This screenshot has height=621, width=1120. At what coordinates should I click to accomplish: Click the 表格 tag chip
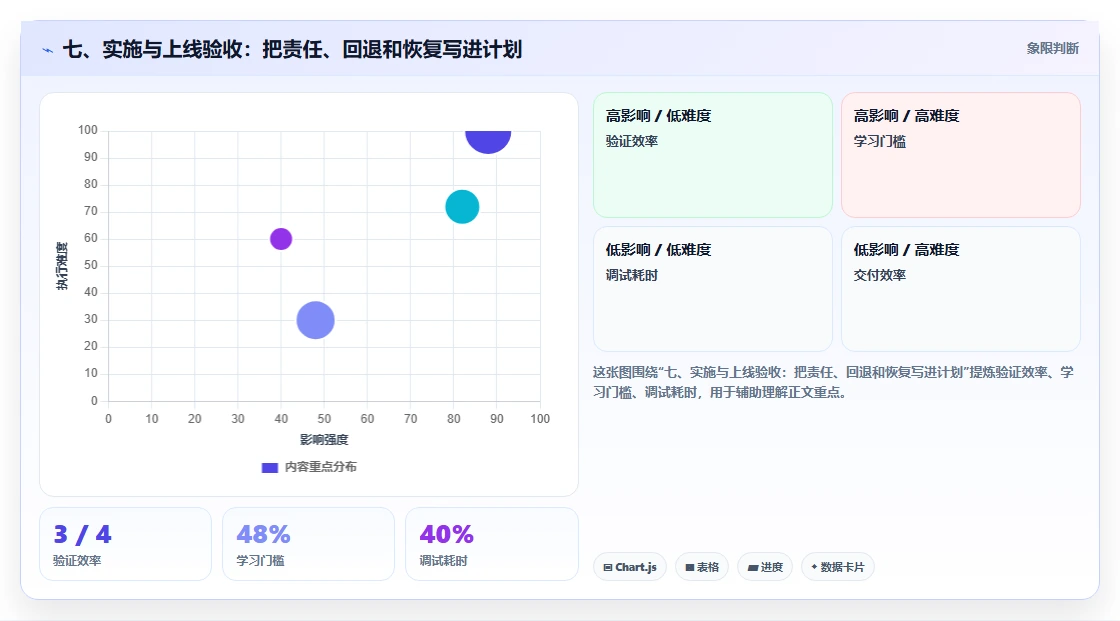click(x=701, y=567)
